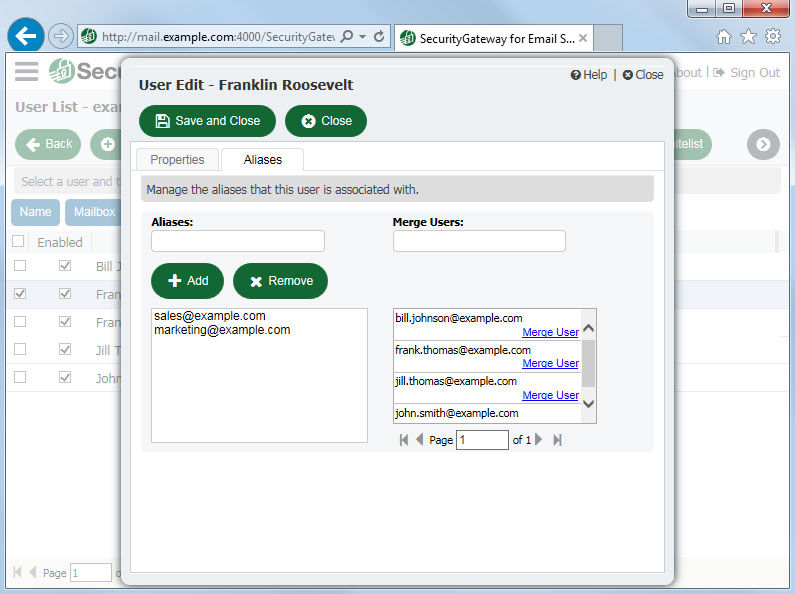Select the Aliases tab

(x=263, y=160)
